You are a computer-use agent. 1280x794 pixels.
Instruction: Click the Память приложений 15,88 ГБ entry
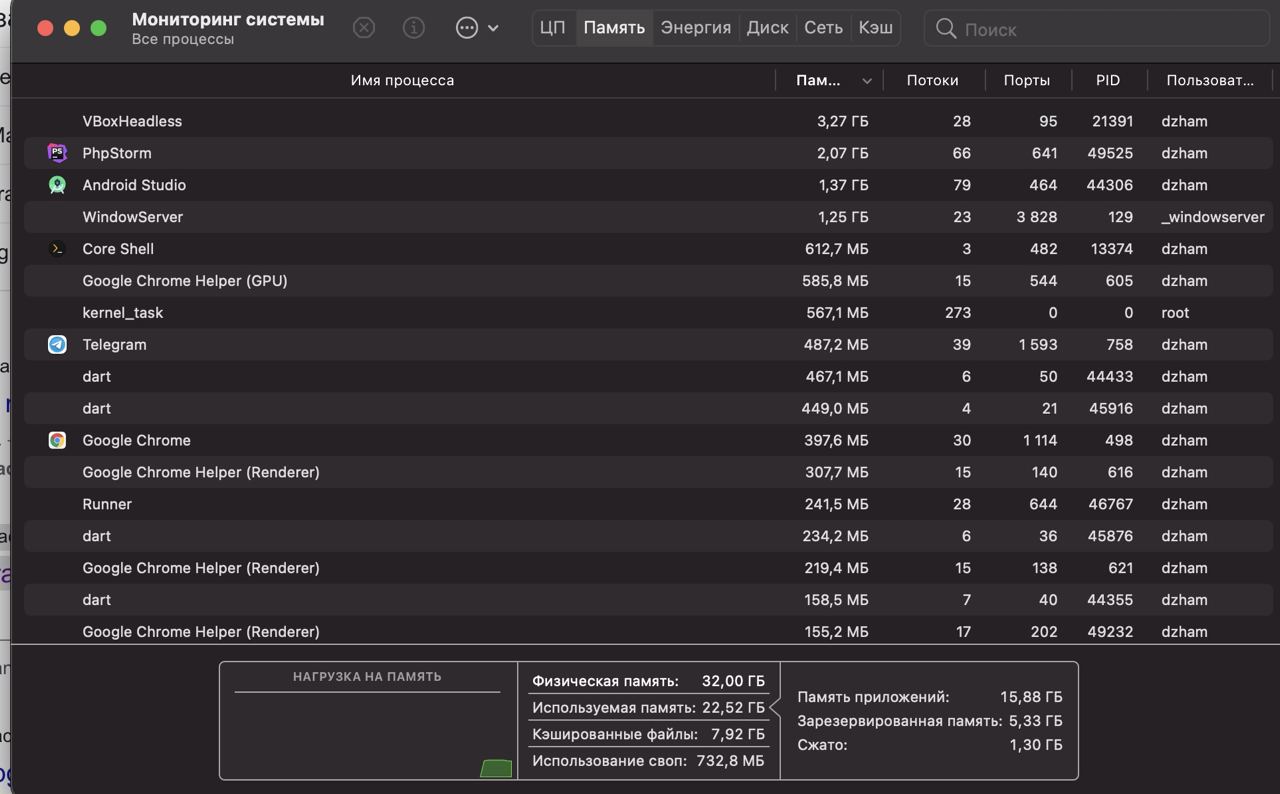click(x=930, y=697)
